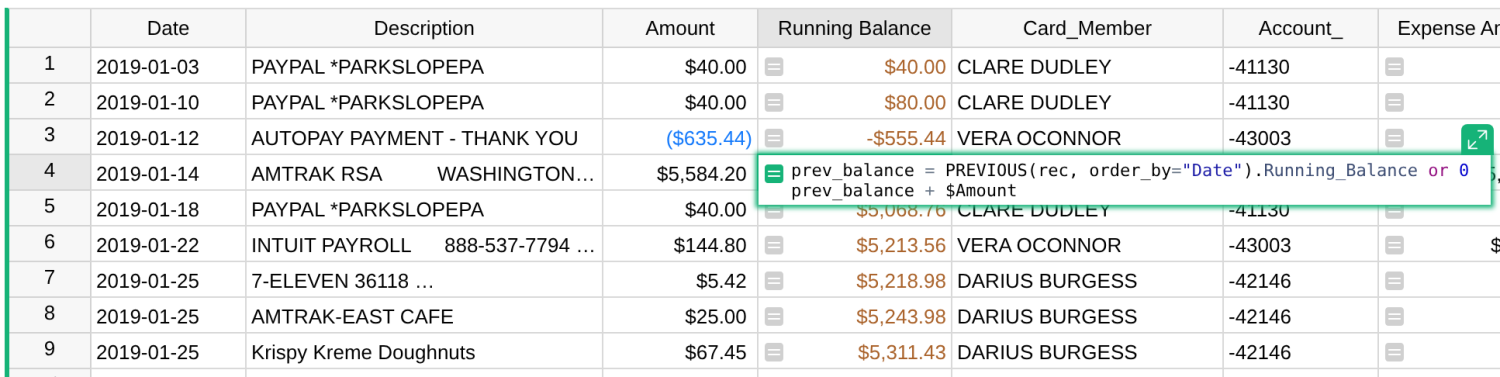This screenshot has width=1500, height=377.
Task: Click formula icon in -$555.44 Running Balance cell
Action: [x=774, y=139]
